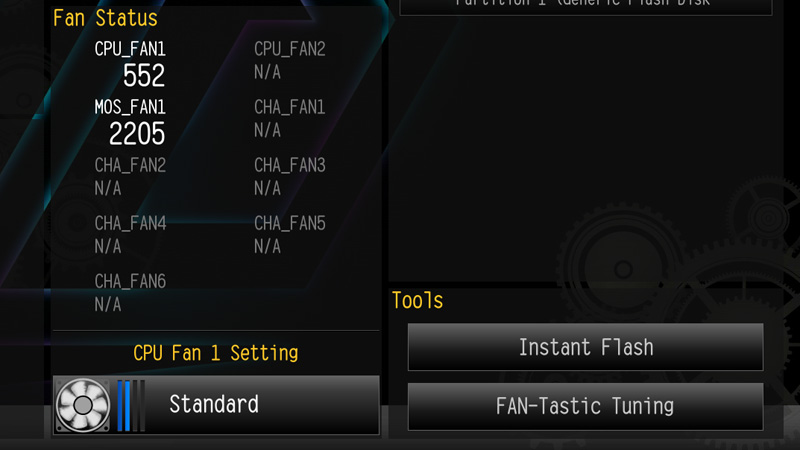
Task: Click the CPU fan icon
Action: point(82,405)
